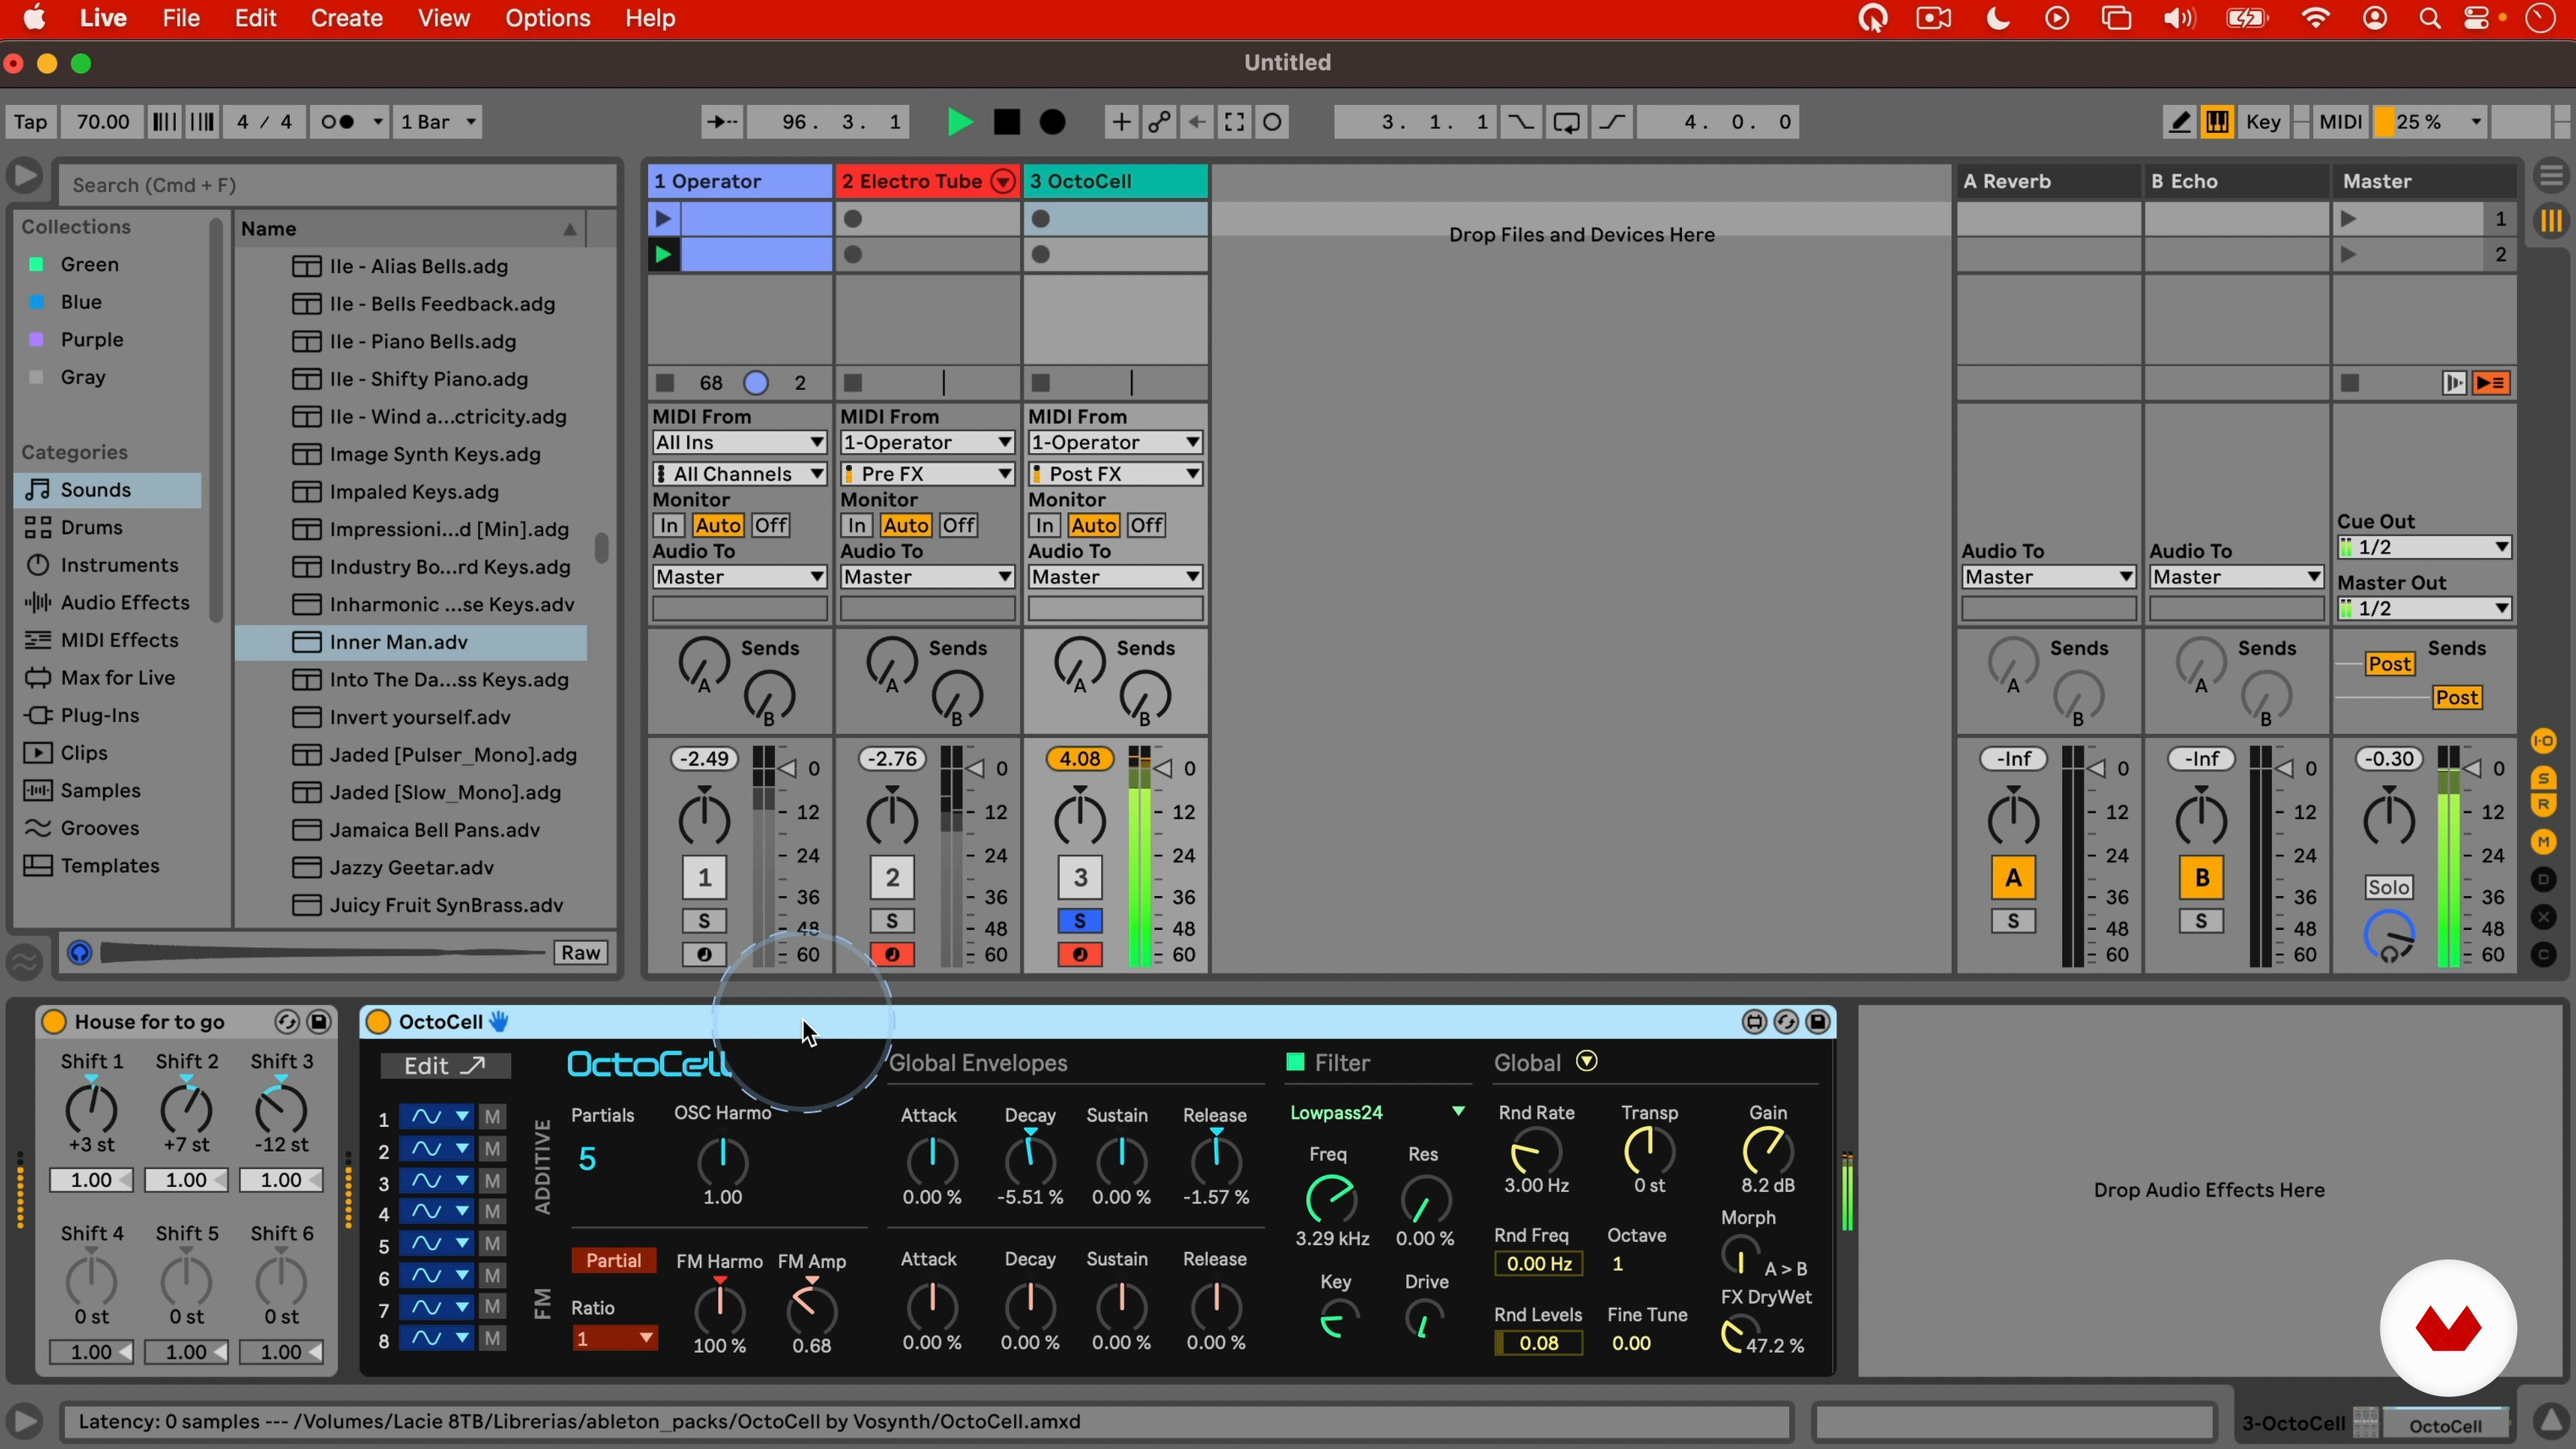Unsolo the OctoCell track S button
Screen dimensions: 2576x1449
pyautogui.click(x=1080, y=921)
